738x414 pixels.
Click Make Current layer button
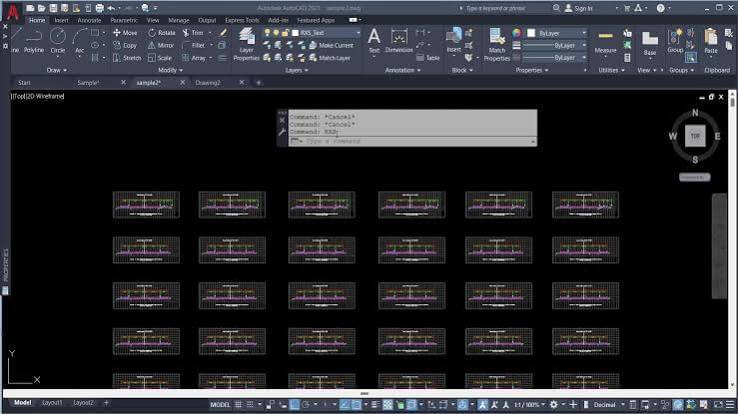point(331,46)
